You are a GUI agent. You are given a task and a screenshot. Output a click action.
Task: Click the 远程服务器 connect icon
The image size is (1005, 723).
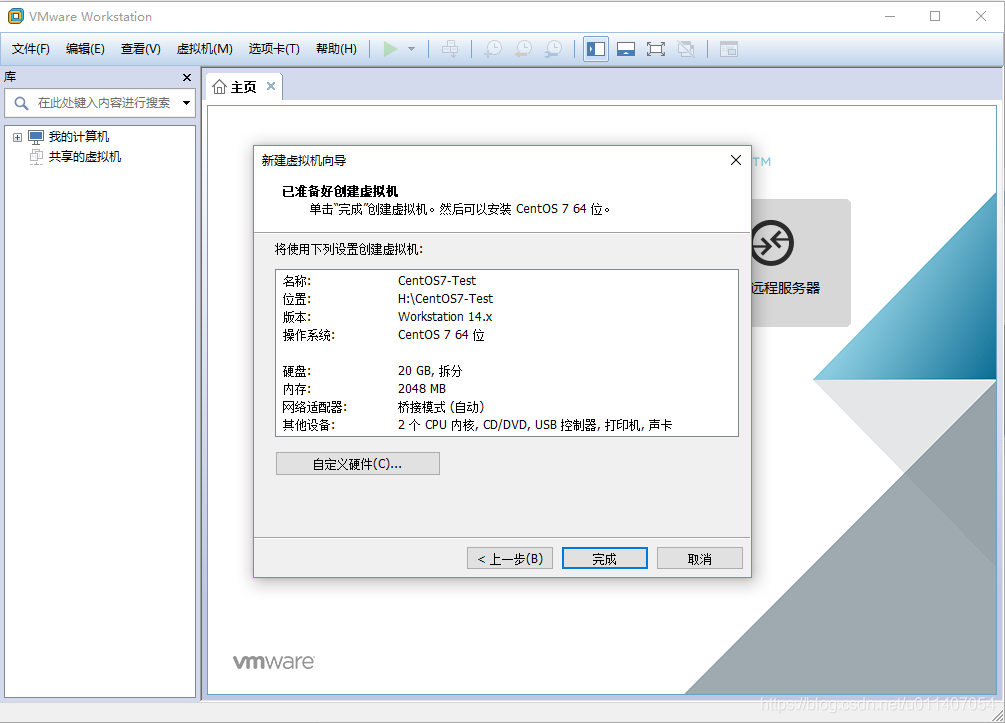[772, 243]
